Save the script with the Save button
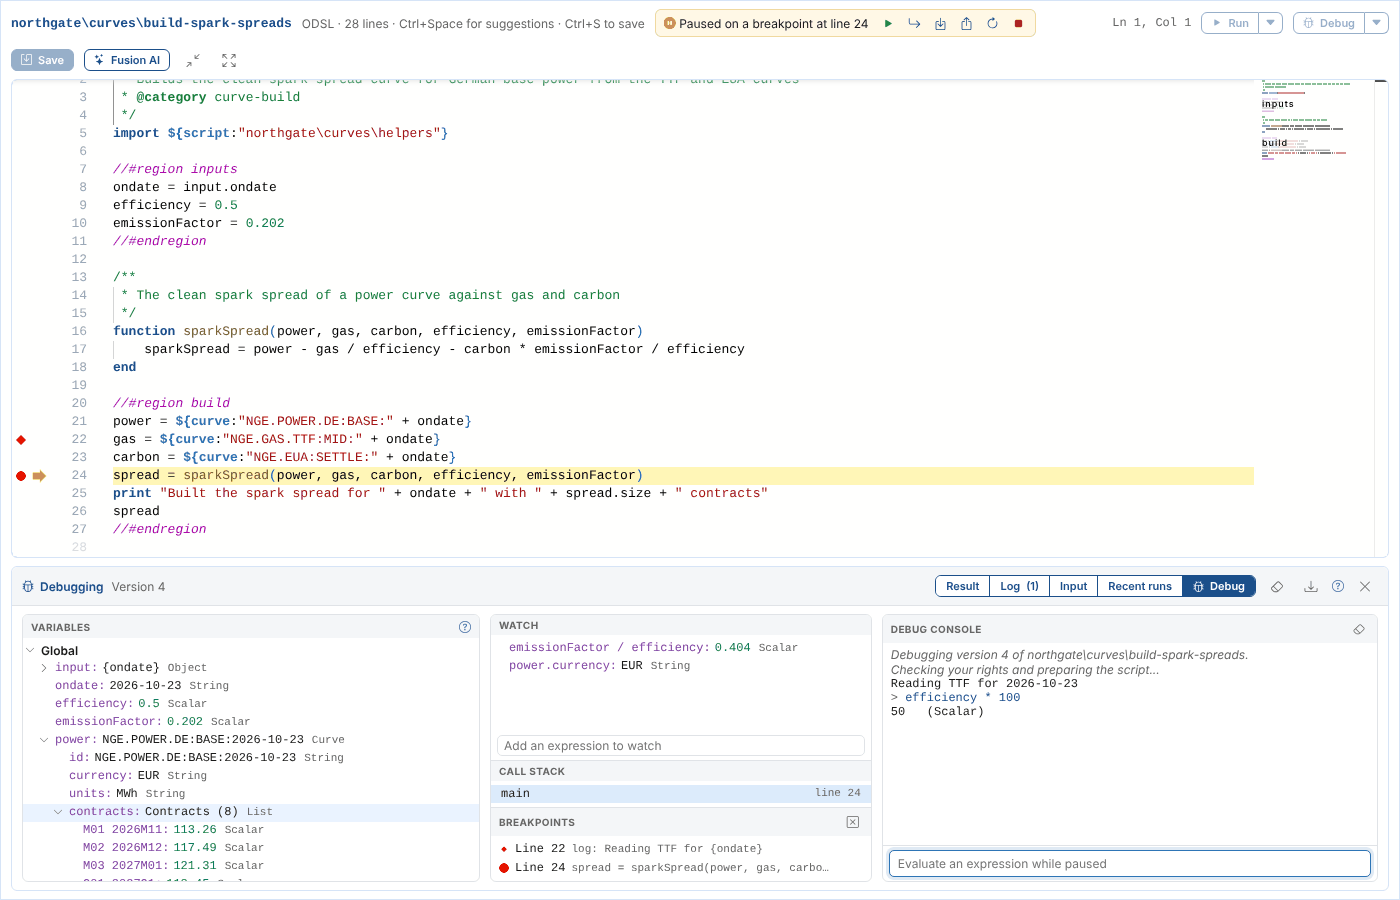Image resolution: width=1400 pixels, height=900 pixels. click(42, 60)
